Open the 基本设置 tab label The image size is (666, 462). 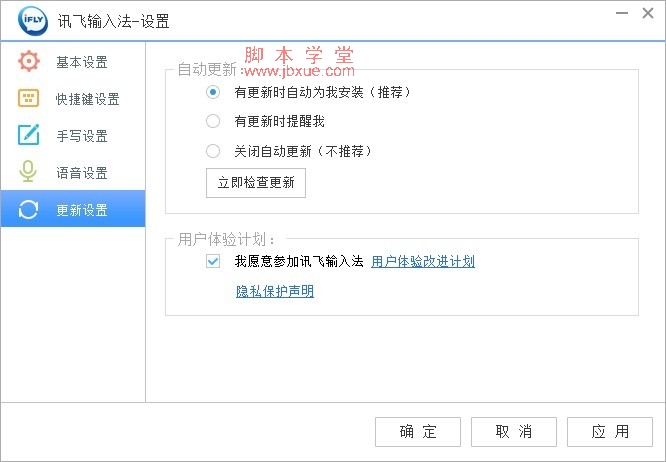tap(82, 62)
